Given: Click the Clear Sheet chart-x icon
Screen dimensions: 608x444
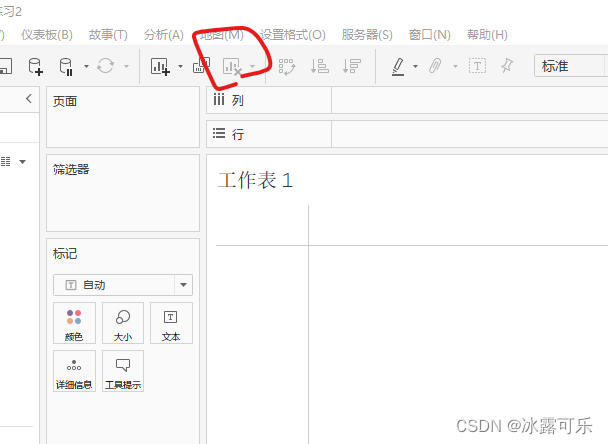Looking at the screenshot, I should point(232,66).
